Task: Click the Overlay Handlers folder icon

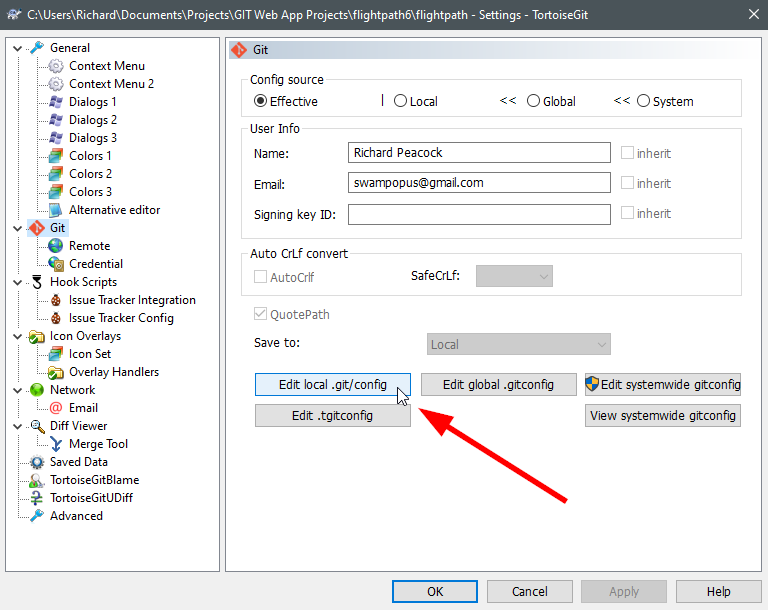Action: (56, 372)
